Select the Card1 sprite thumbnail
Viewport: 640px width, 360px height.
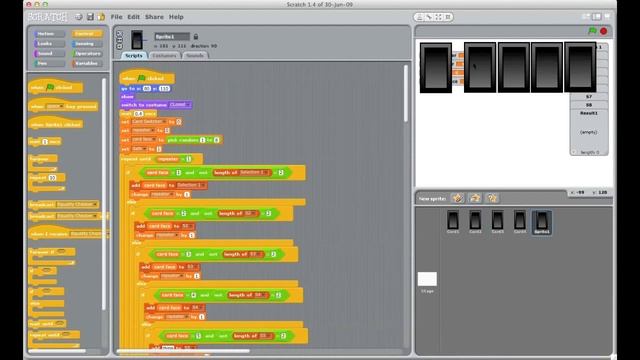click(453, 222)
